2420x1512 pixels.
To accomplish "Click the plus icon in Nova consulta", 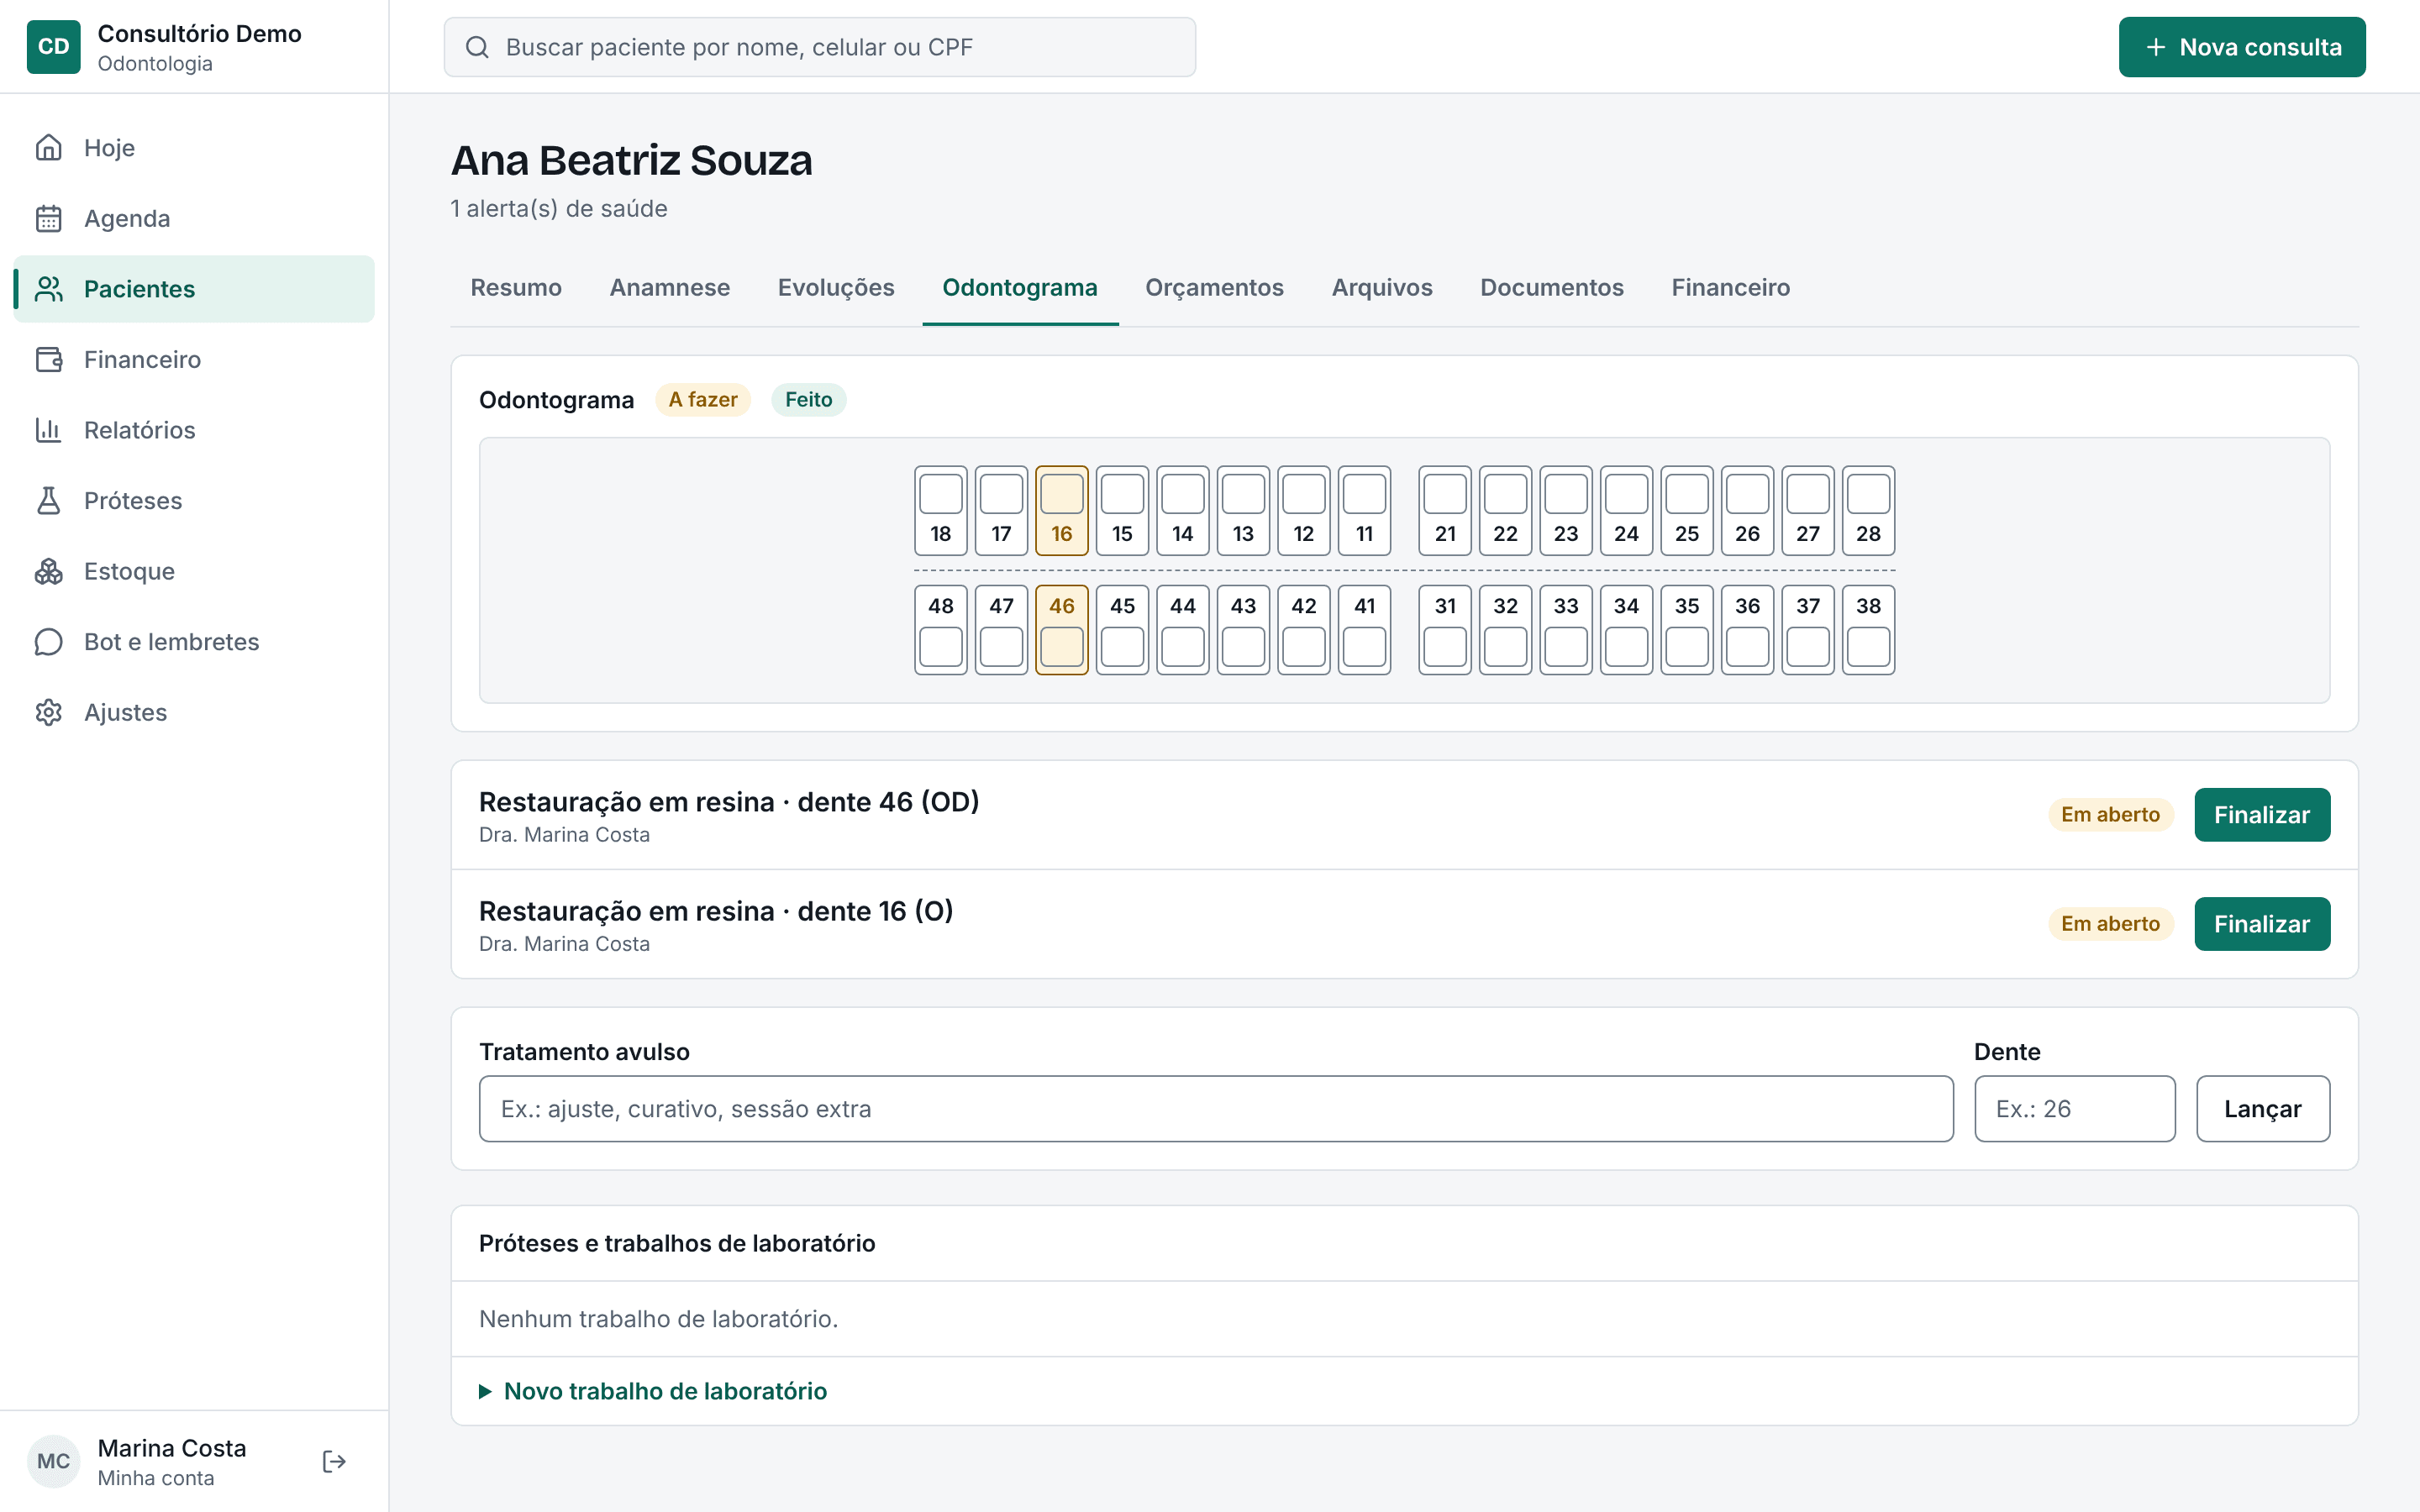I will point(2156,47).
